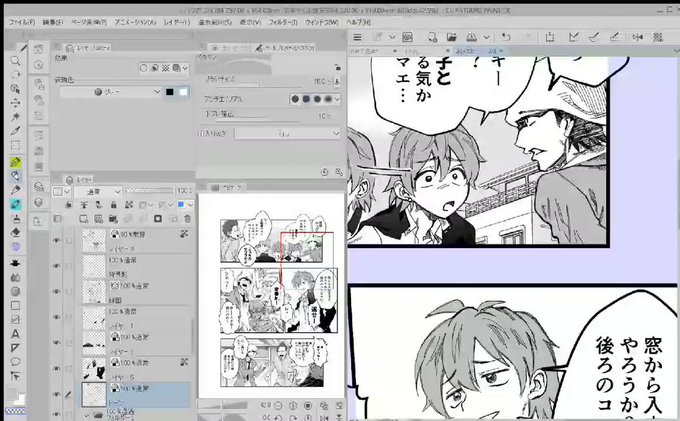Select the cyan-highlighted Airbrush tool
Image resolution: width=680 pixels, height=421 pixels.
[15, 204]
